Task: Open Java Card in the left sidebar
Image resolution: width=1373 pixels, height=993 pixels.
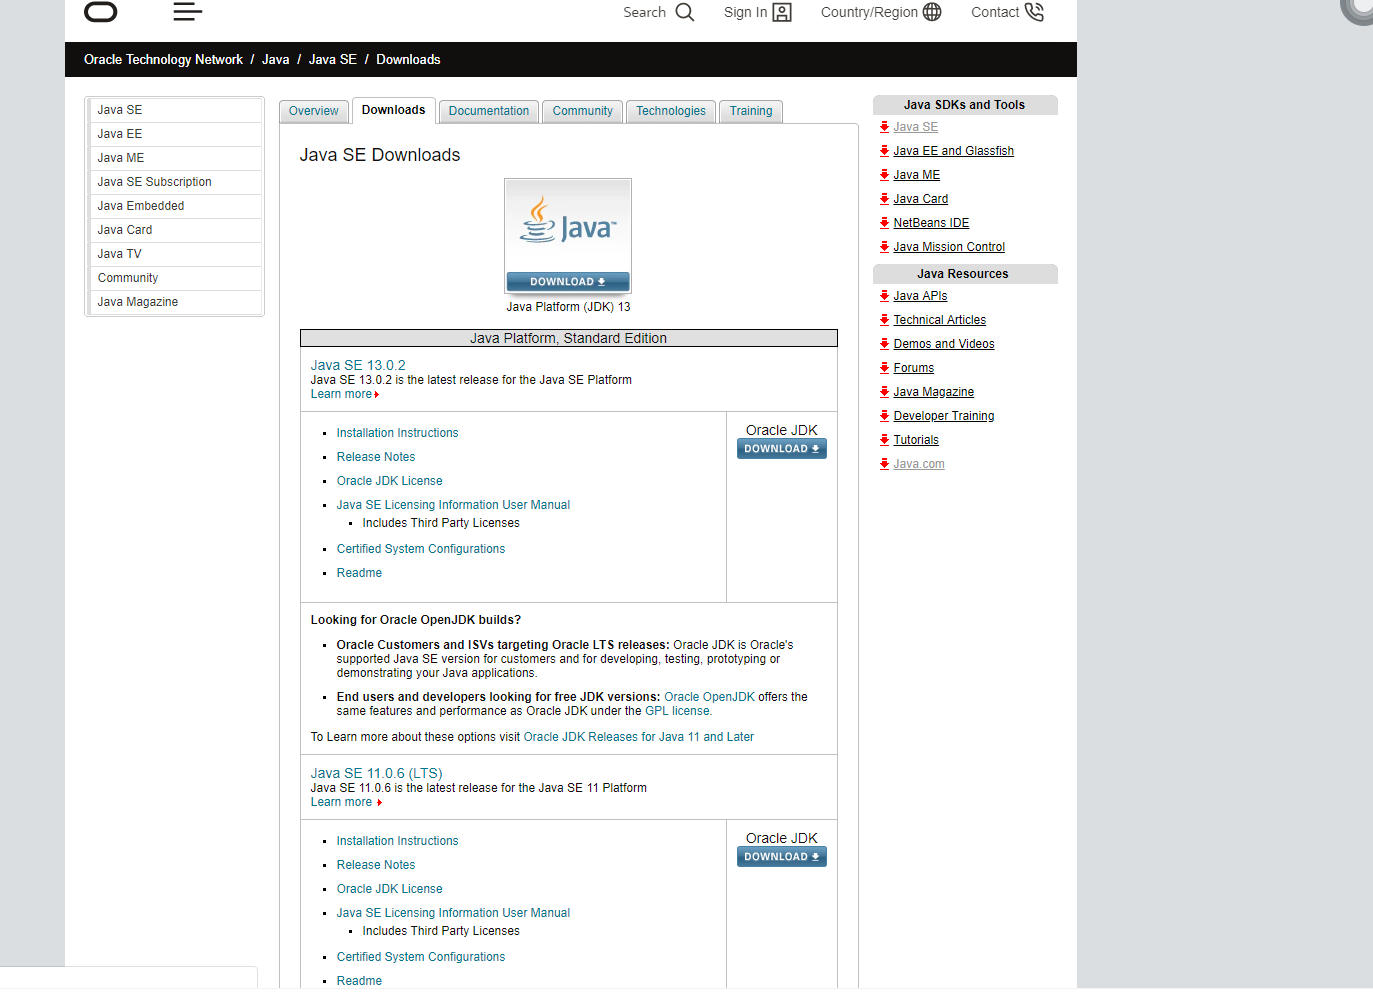Action: click(x=175, y=230)
